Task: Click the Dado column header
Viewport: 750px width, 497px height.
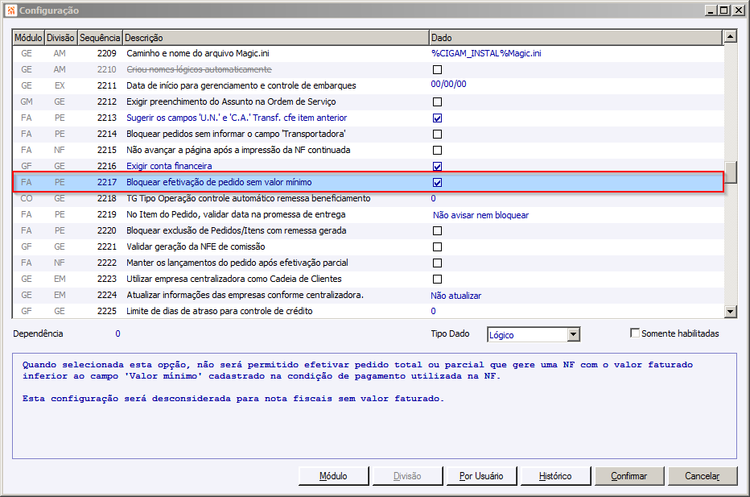Action: (x=575, y=37)
